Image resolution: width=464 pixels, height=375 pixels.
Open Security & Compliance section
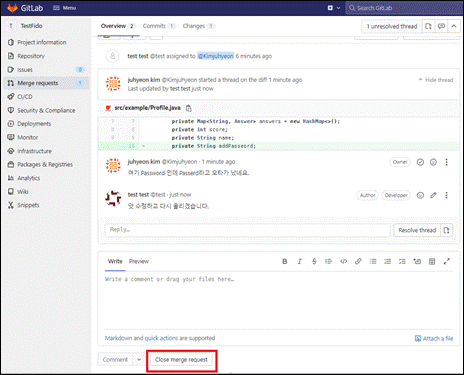tap(46, 110)
